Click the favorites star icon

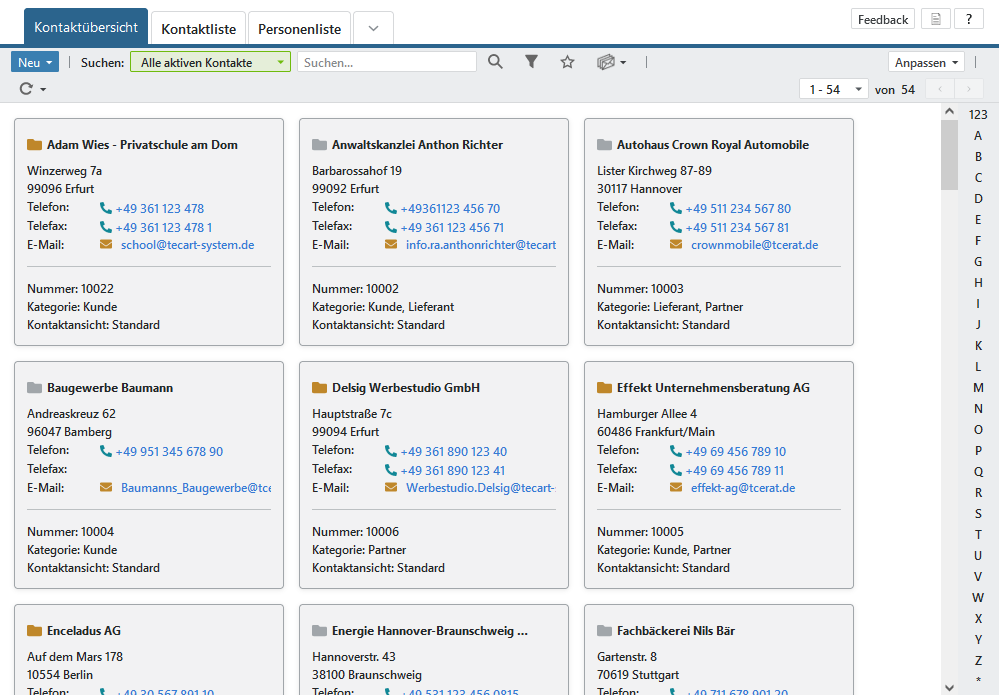[x=567, y=62]
